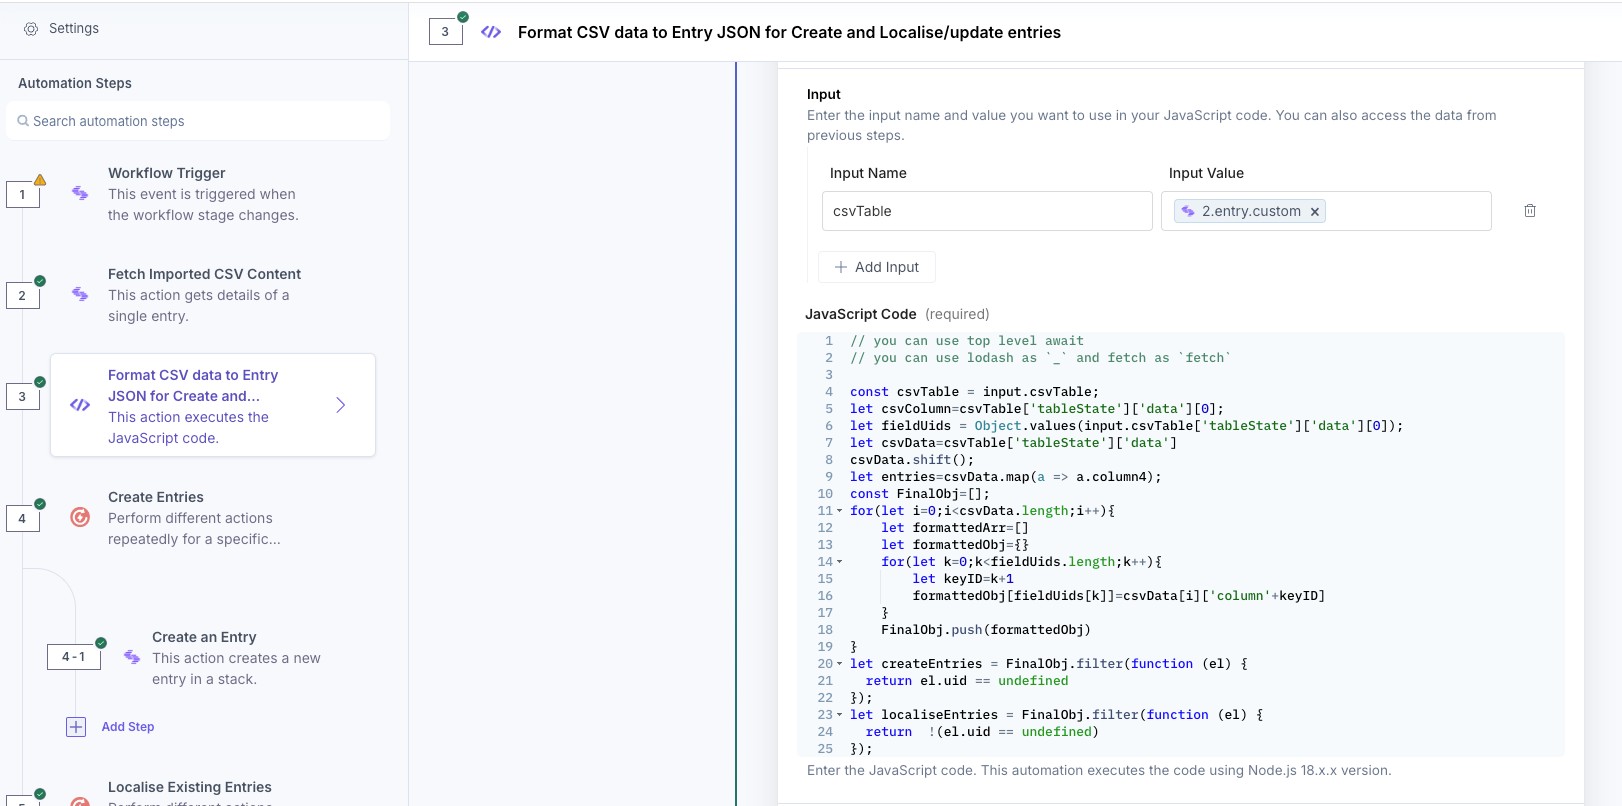The height and width of the screenshot is (806, 1622).
Task: Click the Add Step link
Action: pyautogui.click(x=128, y=727)
